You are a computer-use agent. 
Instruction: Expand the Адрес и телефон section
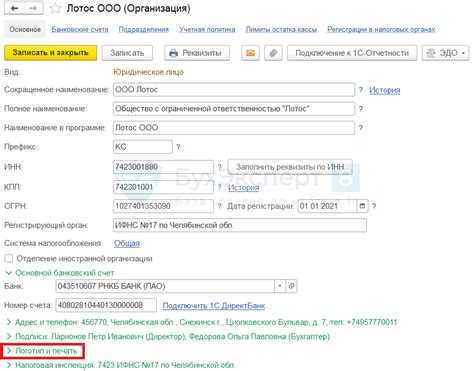click(202, 322)
